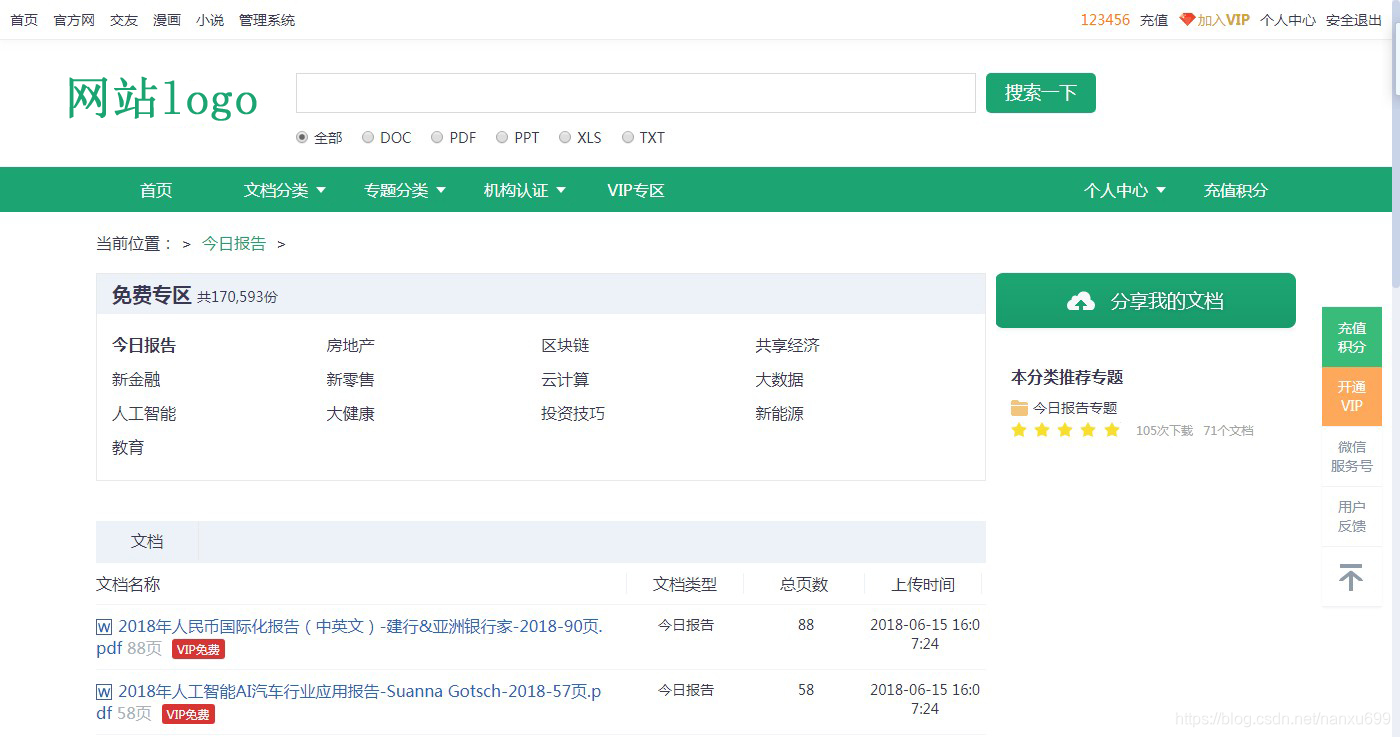This screenshot has width=1400, height=737.
Task: Select the 全部 radio button
Action: click(302, 137)
